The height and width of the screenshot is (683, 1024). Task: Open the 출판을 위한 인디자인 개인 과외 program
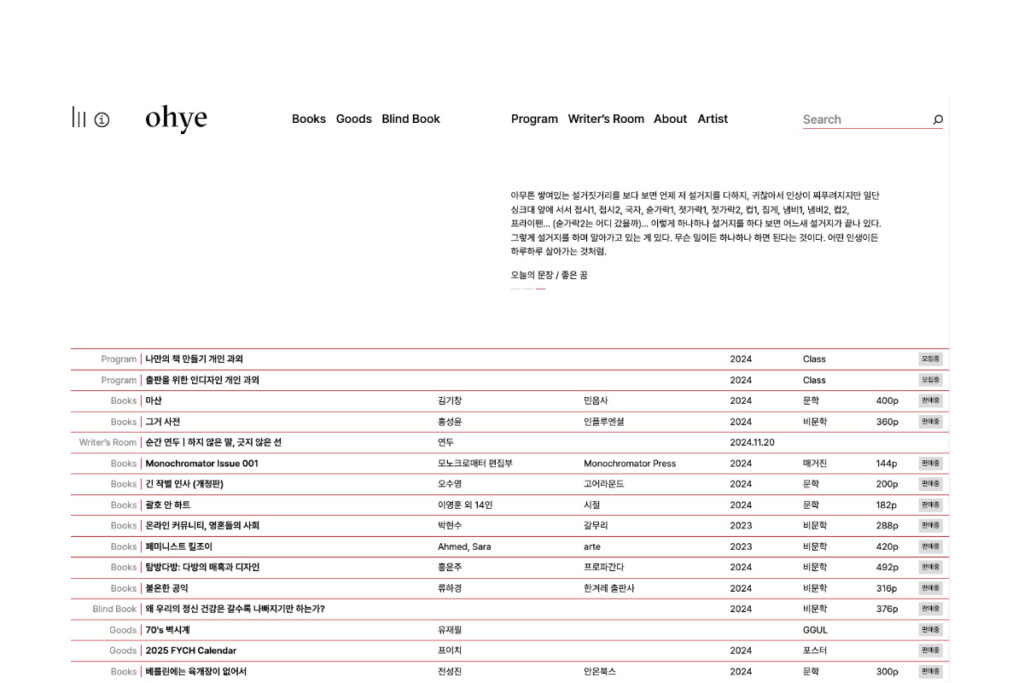click(202, 380)
